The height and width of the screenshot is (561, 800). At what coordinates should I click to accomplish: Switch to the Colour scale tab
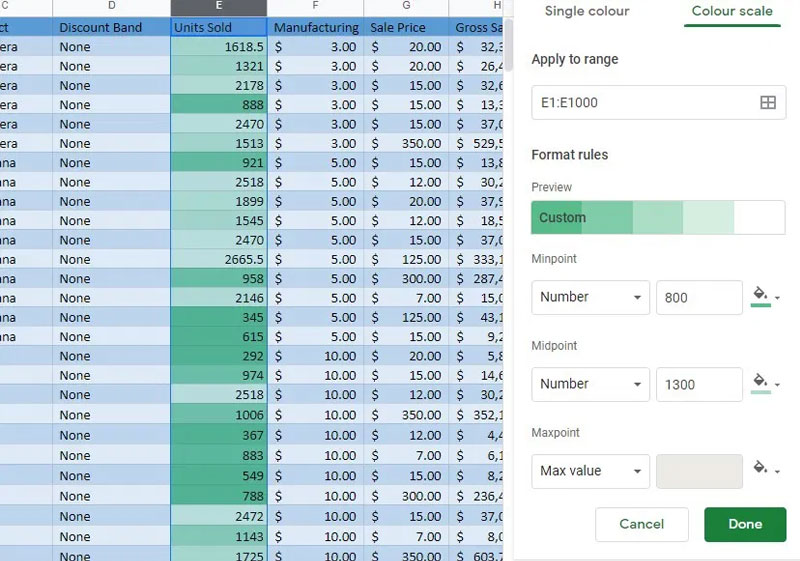[x=732, y=11]
